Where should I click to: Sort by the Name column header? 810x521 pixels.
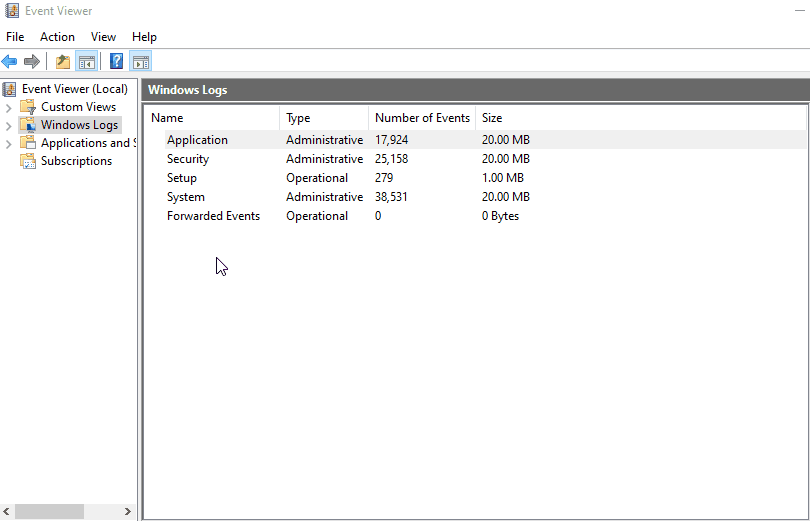click(x=212, y=118)
